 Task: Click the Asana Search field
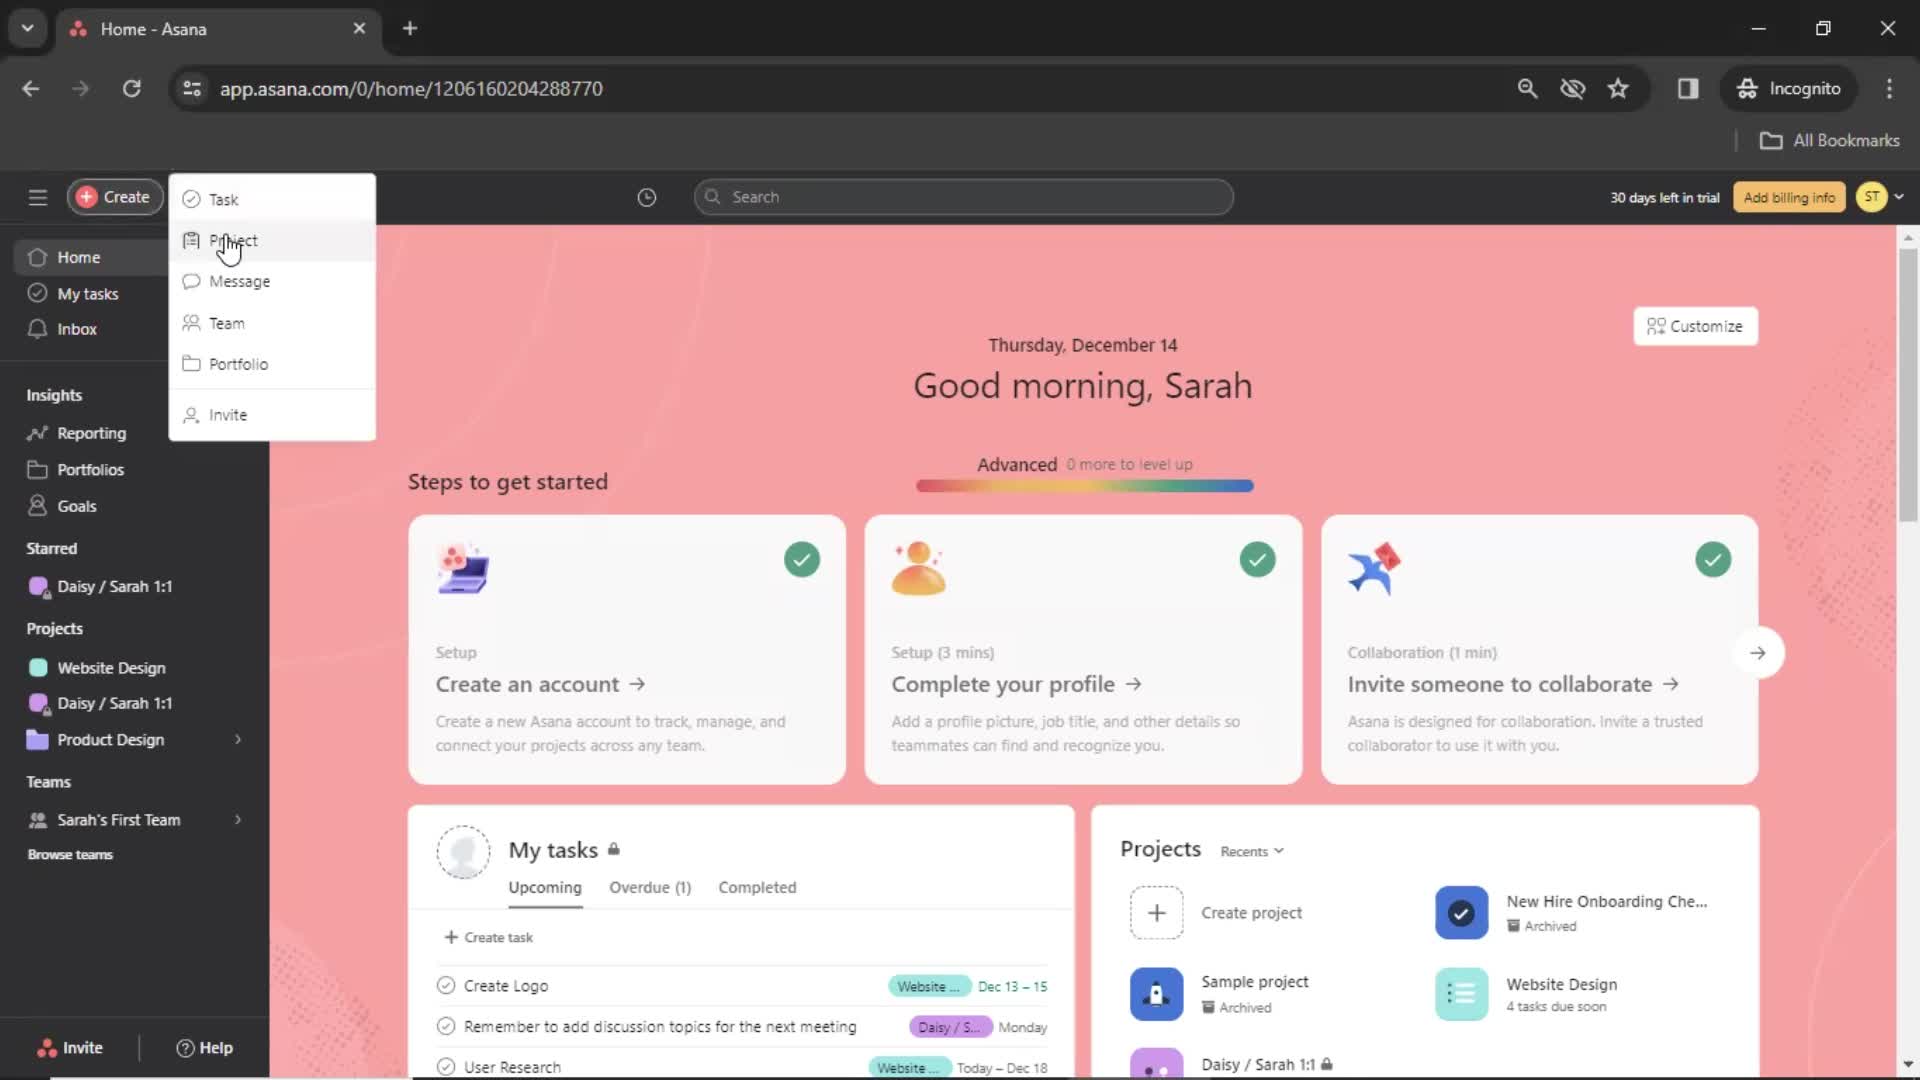[x=963, y=197]
